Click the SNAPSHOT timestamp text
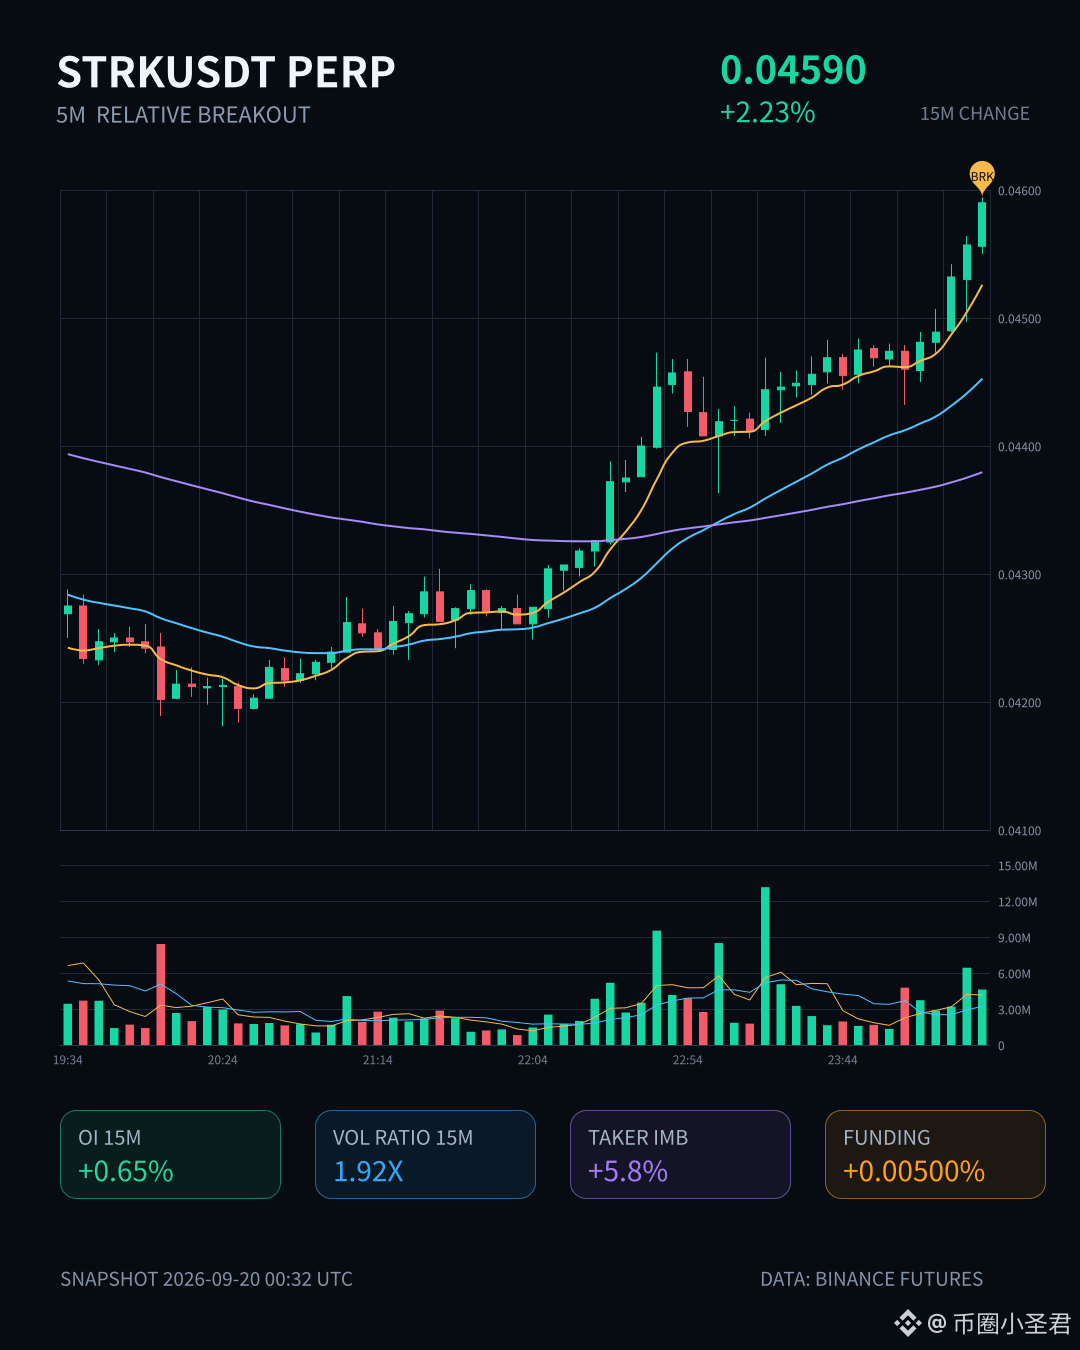Viewport: 1080px width, 1350px height. tap(206, 1279)
